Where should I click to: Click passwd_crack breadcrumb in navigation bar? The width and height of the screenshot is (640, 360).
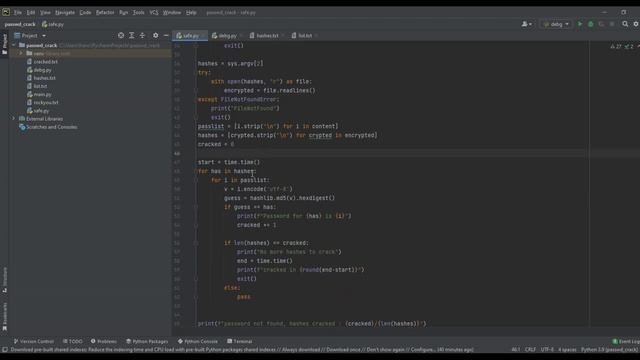[20, 24]
